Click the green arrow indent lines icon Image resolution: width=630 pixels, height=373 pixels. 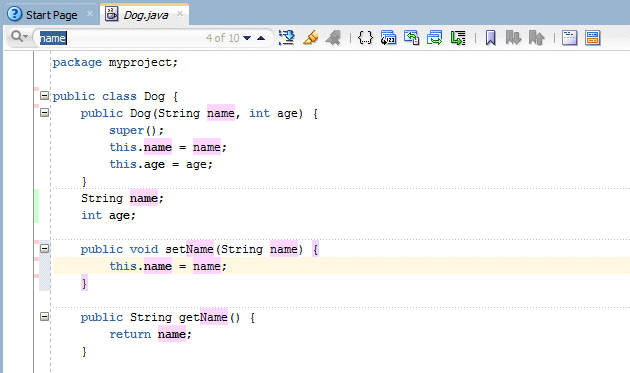[x=458, y=38]
